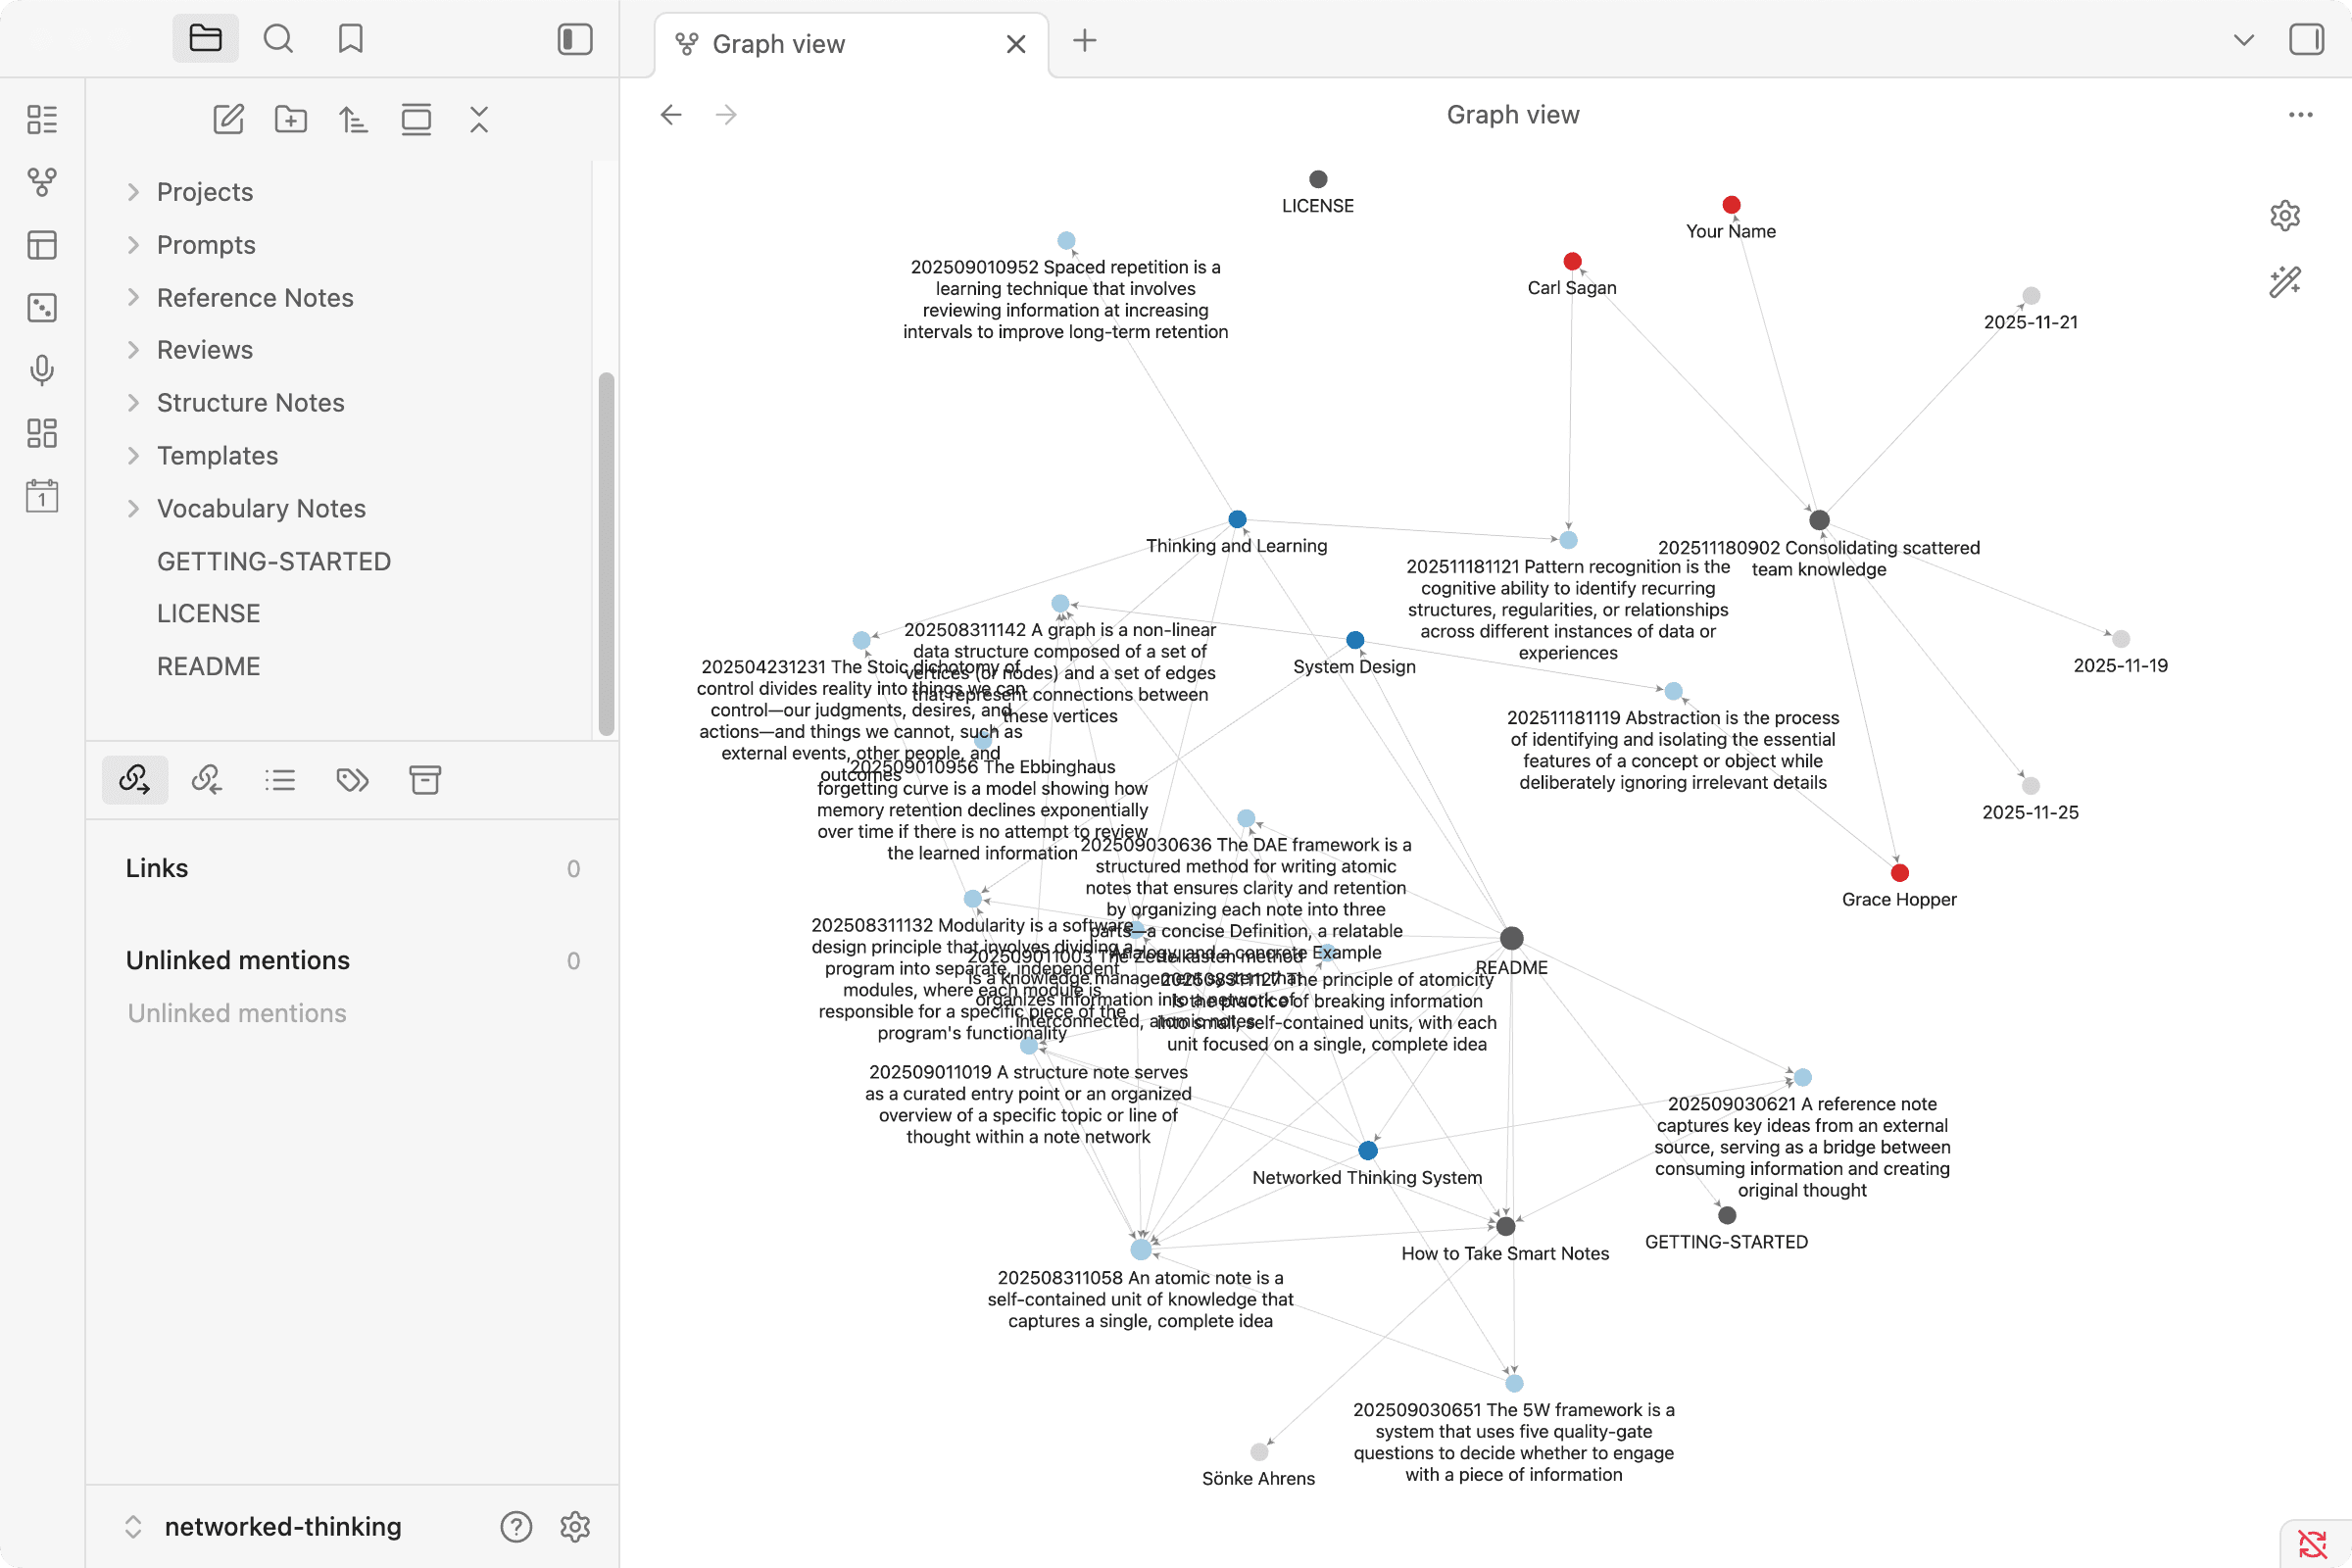Select the Grace Hopper red node
This screenshot has height=1568, width=2352.
point(1900,873)
